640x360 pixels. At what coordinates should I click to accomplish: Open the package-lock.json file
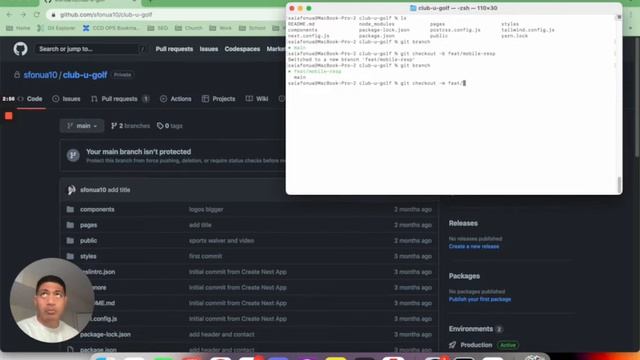click(105, 334)
